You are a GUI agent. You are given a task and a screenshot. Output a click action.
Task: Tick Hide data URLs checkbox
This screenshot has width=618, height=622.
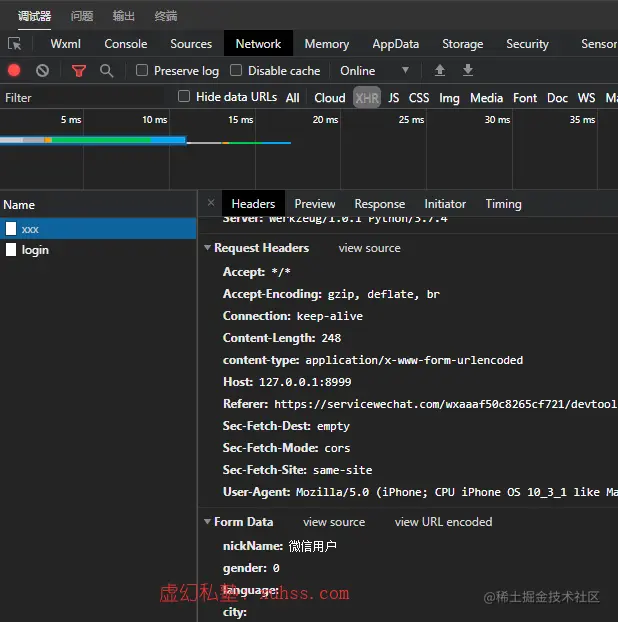click(x=184, y=96)
